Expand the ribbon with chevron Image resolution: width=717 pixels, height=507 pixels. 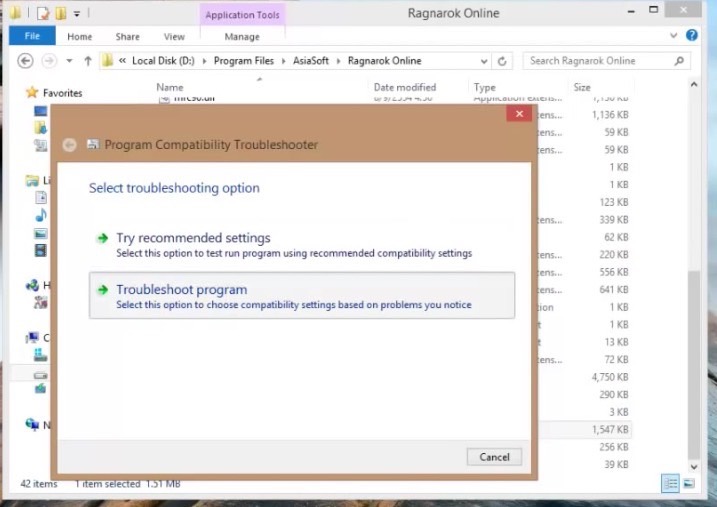tap(673, 35)
